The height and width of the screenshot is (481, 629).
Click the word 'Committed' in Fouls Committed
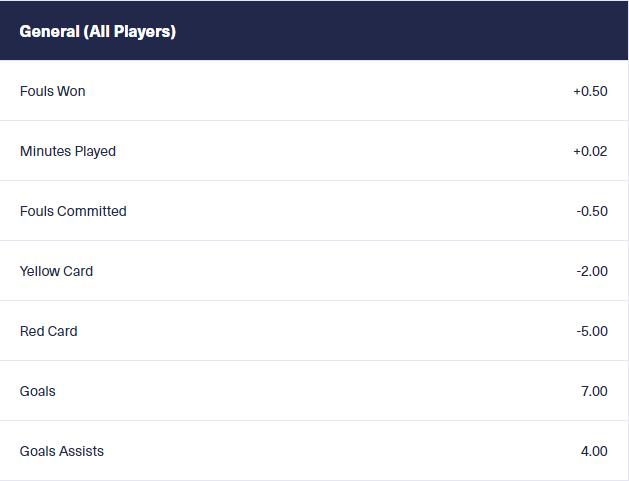pos(92,211)
